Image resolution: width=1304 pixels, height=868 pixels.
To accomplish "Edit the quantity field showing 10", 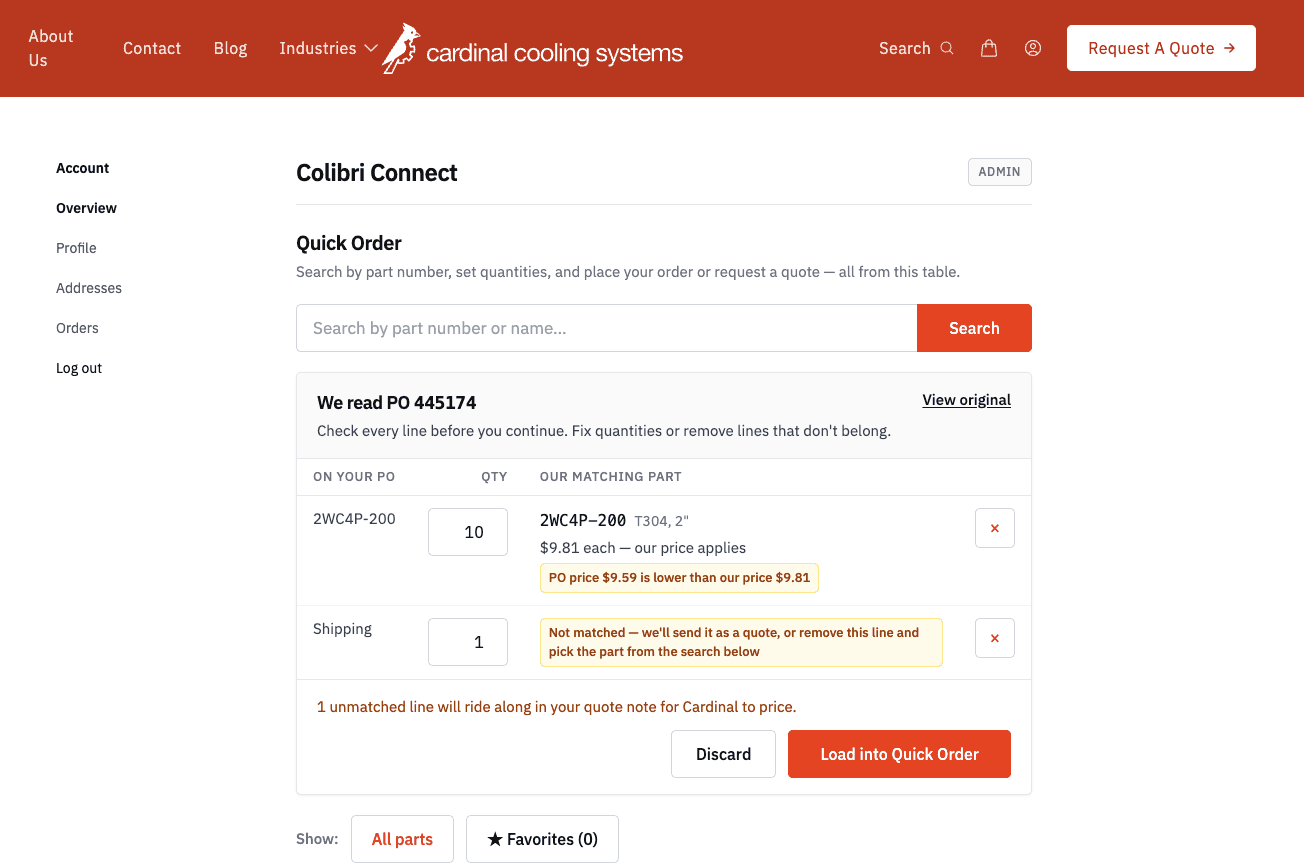I will tap(468, 532).
